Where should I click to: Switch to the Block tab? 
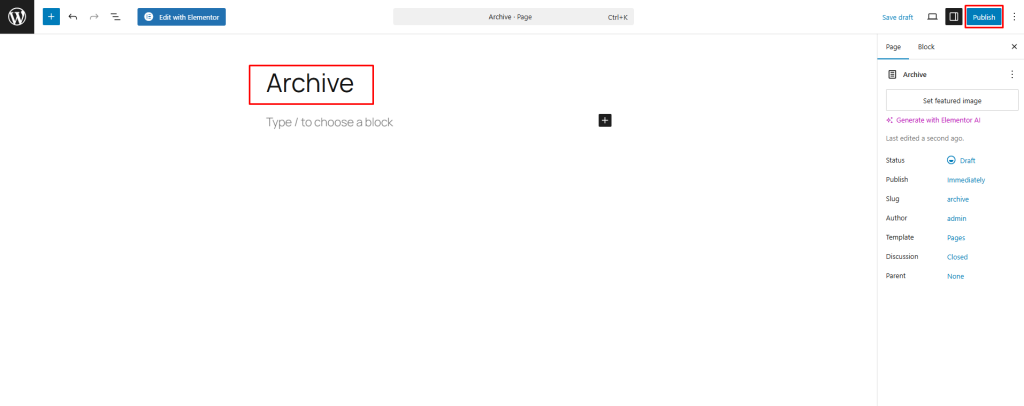click(x=926, y=47)
